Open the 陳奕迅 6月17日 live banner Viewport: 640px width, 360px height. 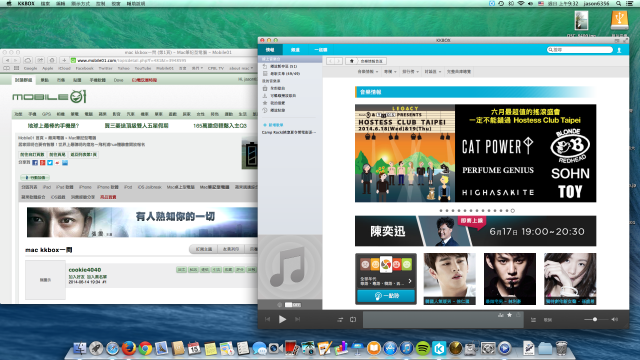pyautogui.click(x=476, y=231)
